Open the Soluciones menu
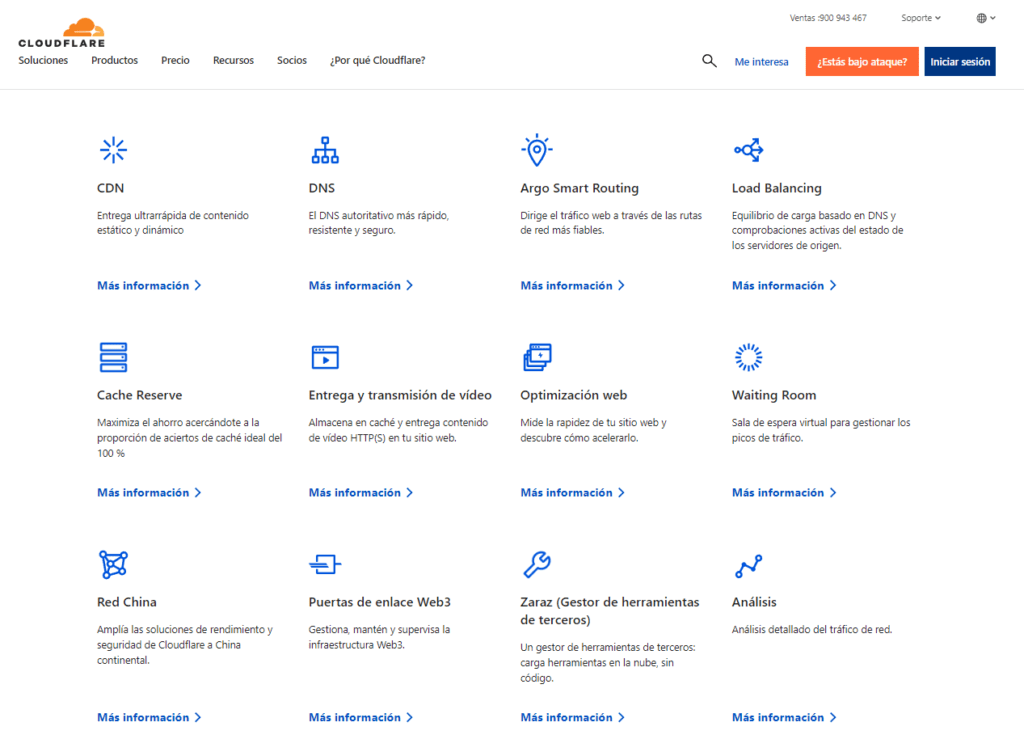This screenshot has width=1024, height=735. coord(43,60)
